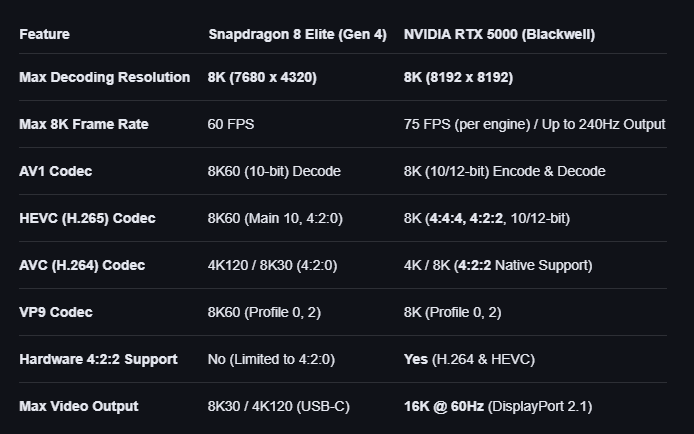Image resolution: width=694 pixels, height=434 pixels.
Task: Click the 8K (7680 x 4320) cell
Action: [262, 77]
